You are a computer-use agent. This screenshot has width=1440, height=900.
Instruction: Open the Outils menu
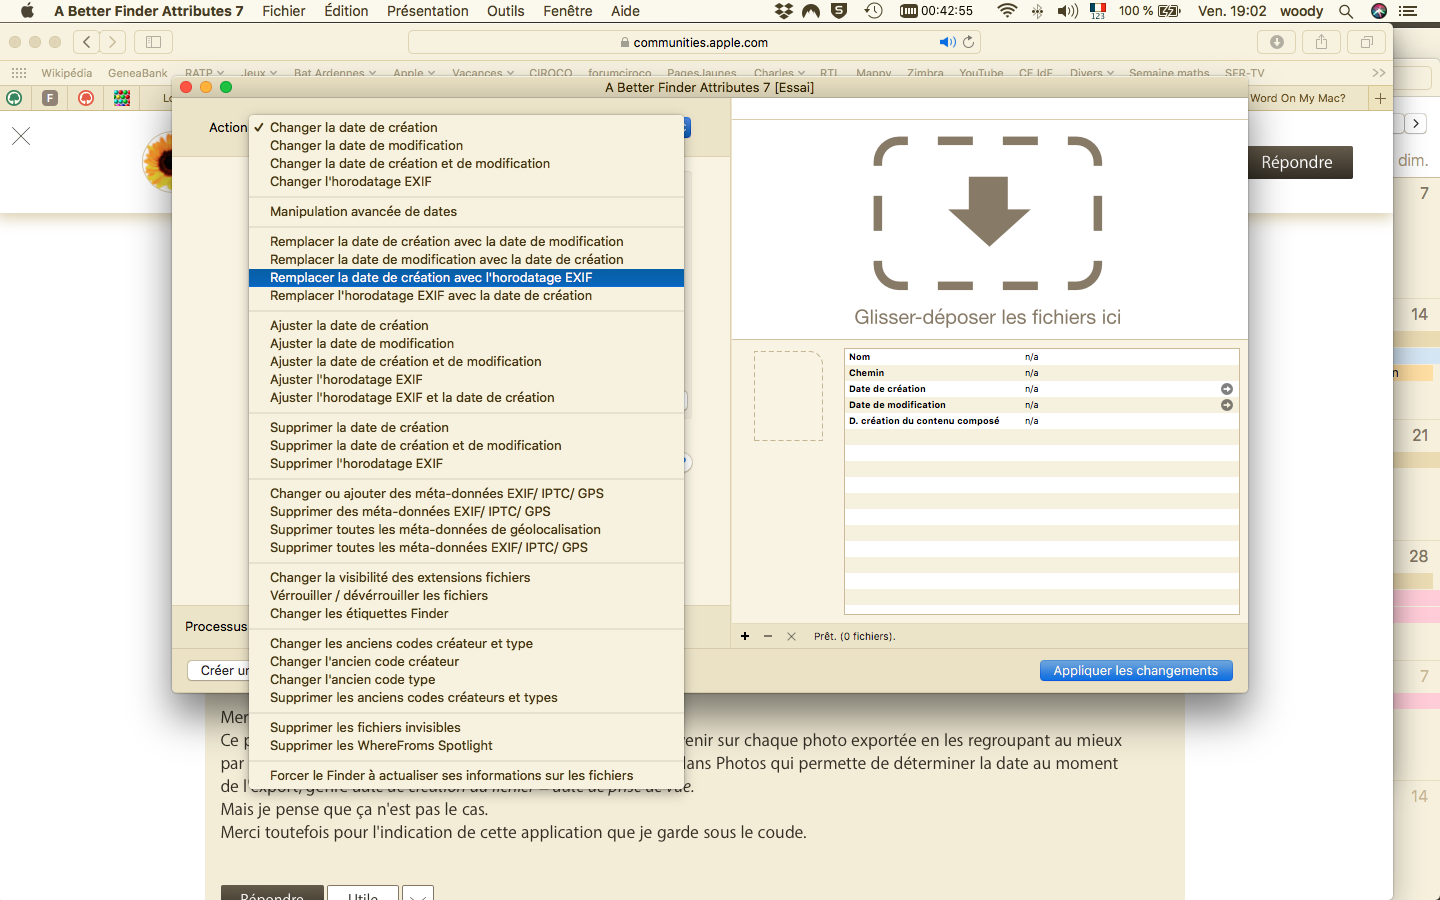pos(505,11)
